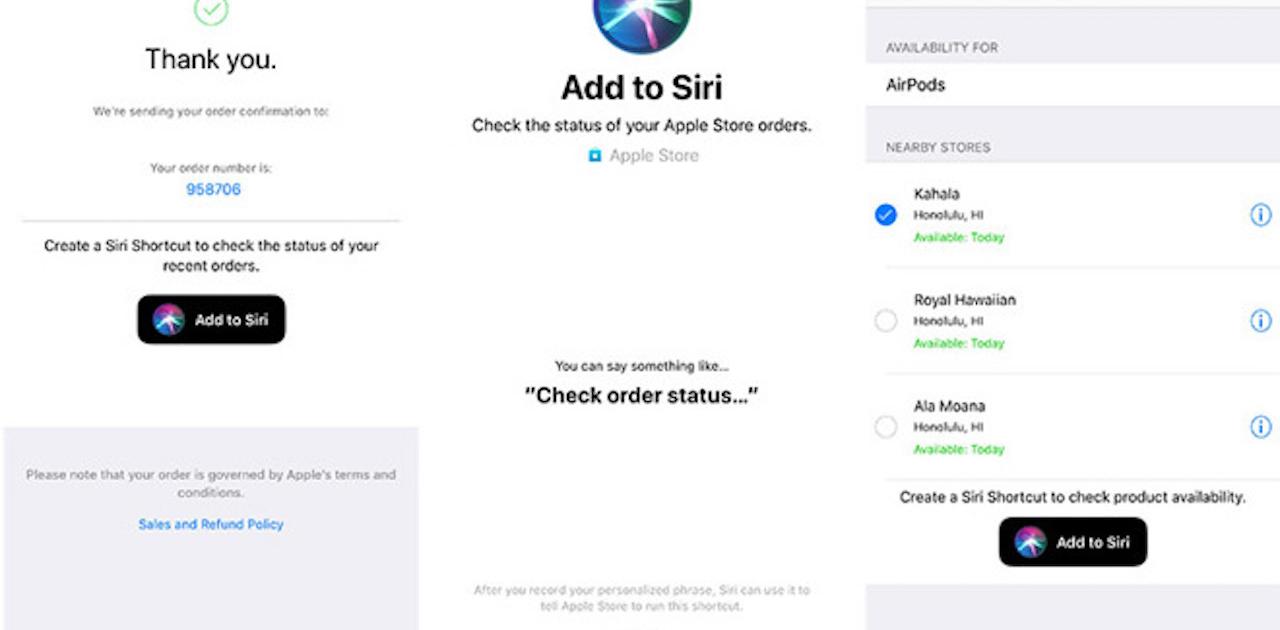1280x630 pixels.
Task: Click the large Siri orb icon
Action: (x=642, y=18)
